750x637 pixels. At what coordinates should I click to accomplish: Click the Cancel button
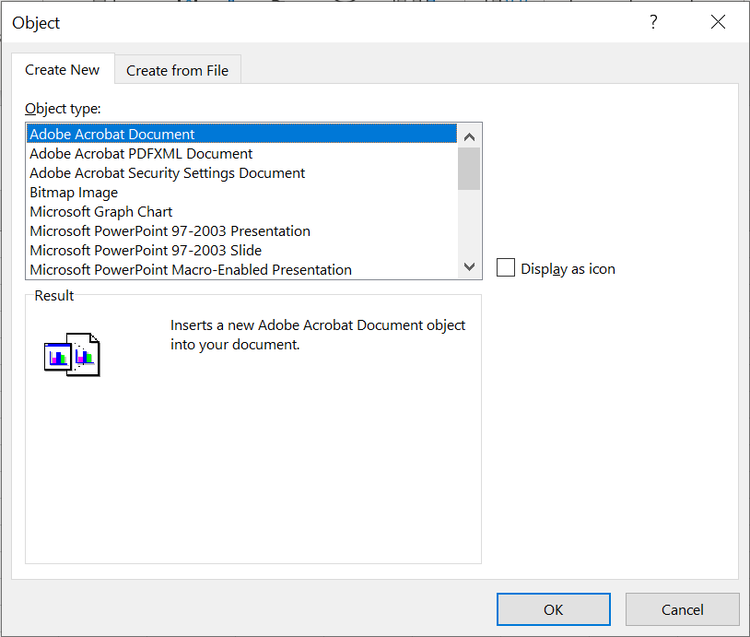tap(682, 609)
